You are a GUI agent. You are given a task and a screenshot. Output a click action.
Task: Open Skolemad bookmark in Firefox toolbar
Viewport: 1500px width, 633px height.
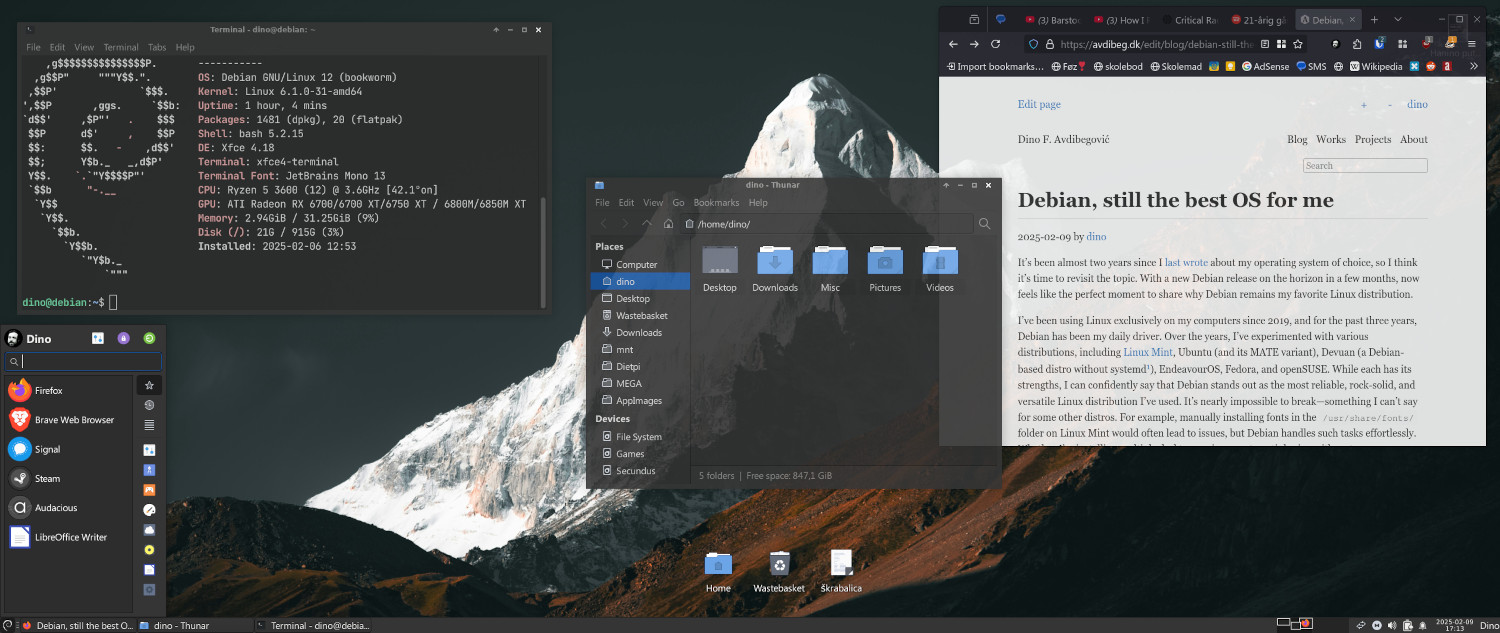point(1177,67)
